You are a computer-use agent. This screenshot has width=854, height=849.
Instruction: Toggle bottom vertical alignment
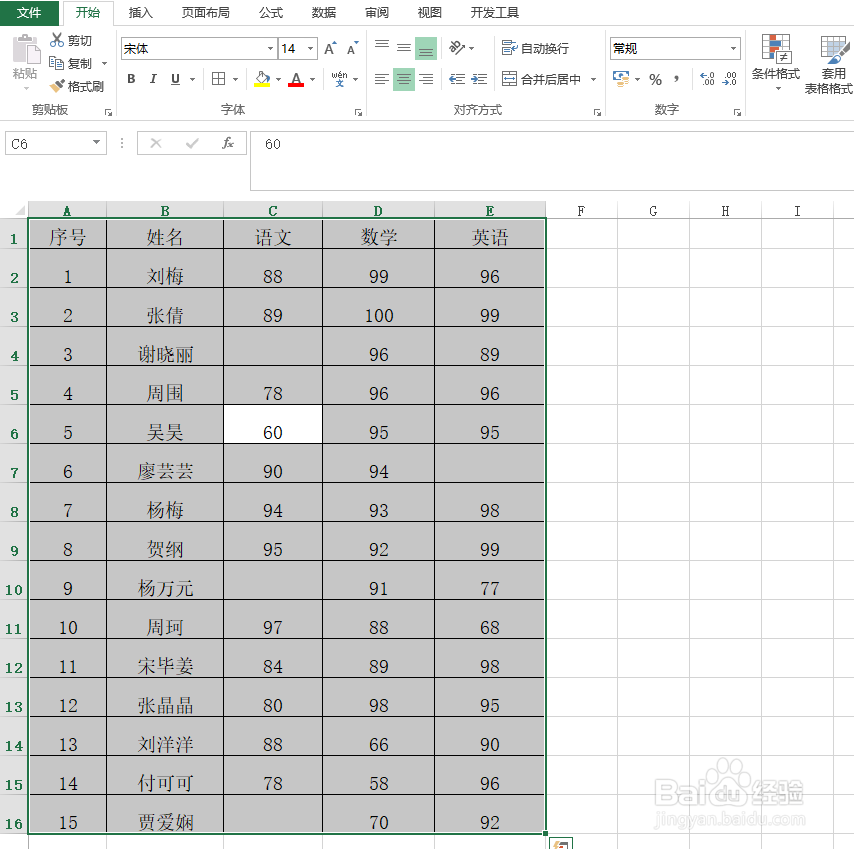click(426, 48)
